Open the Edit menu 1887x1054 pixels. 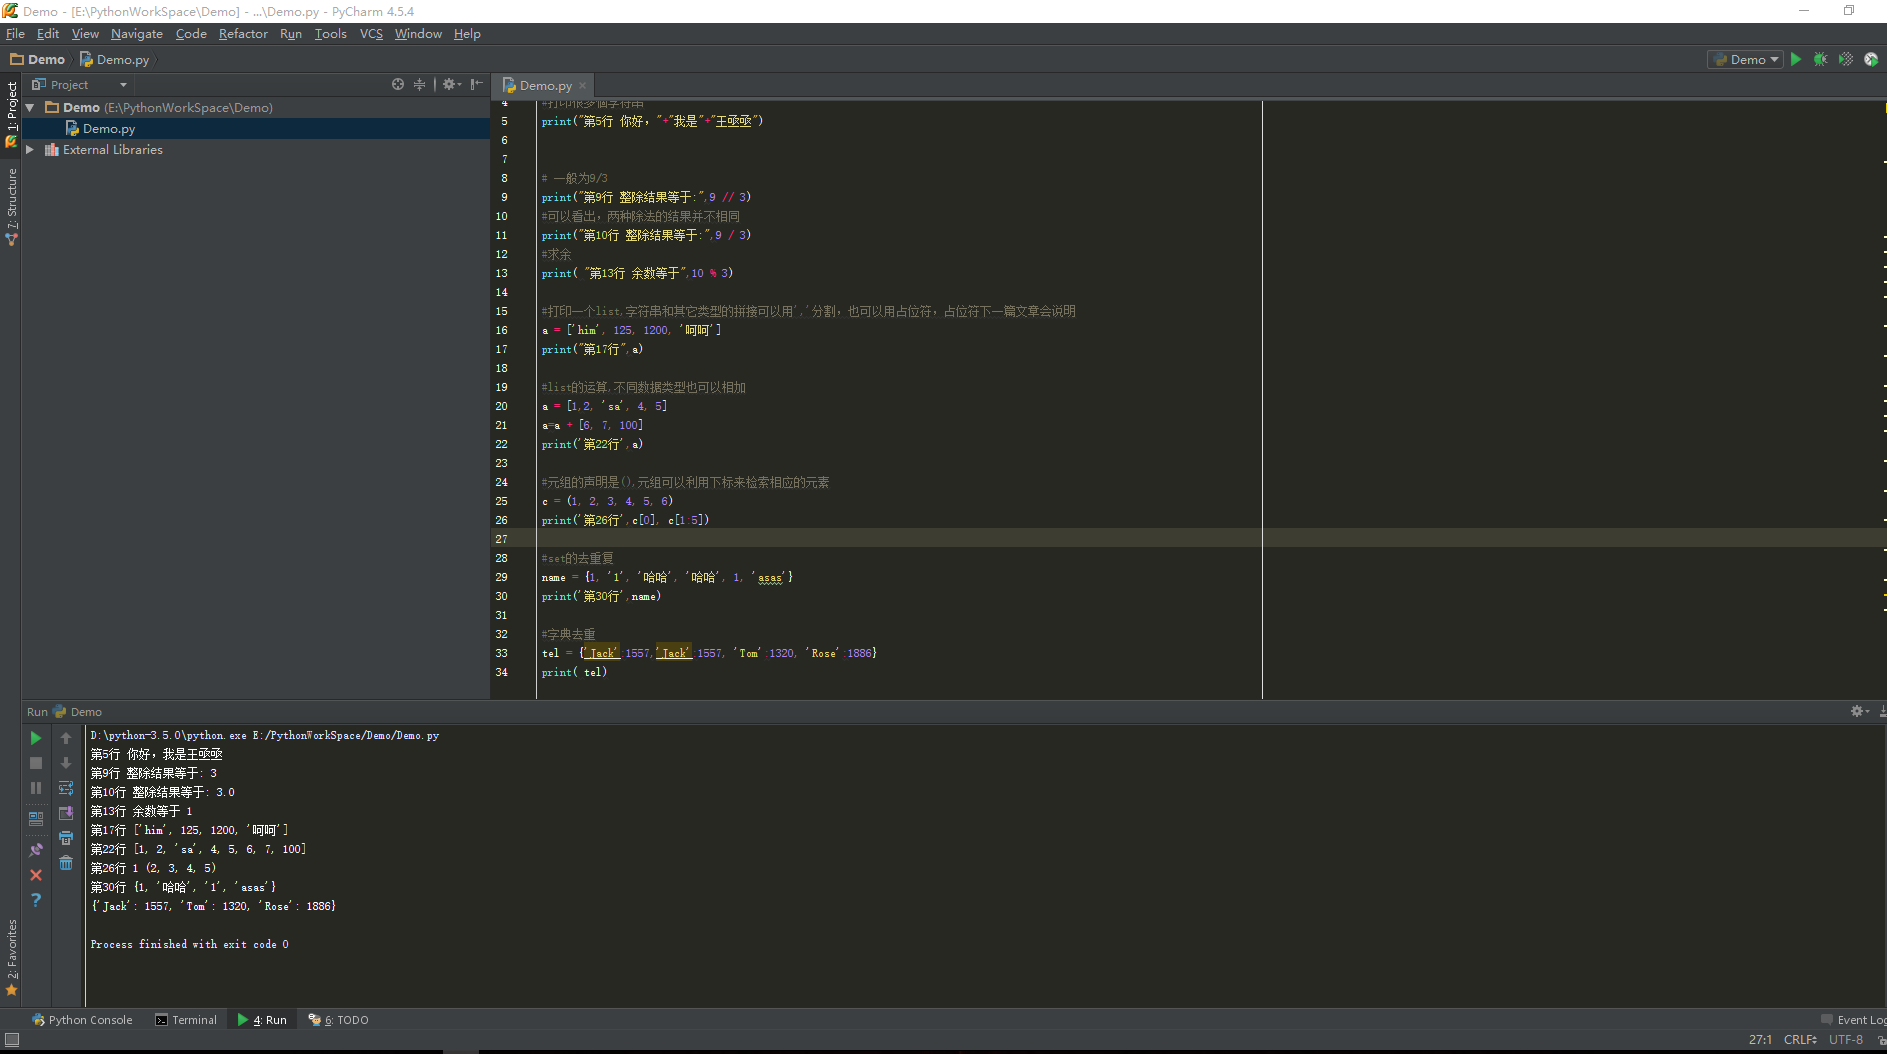pos(48,34)
